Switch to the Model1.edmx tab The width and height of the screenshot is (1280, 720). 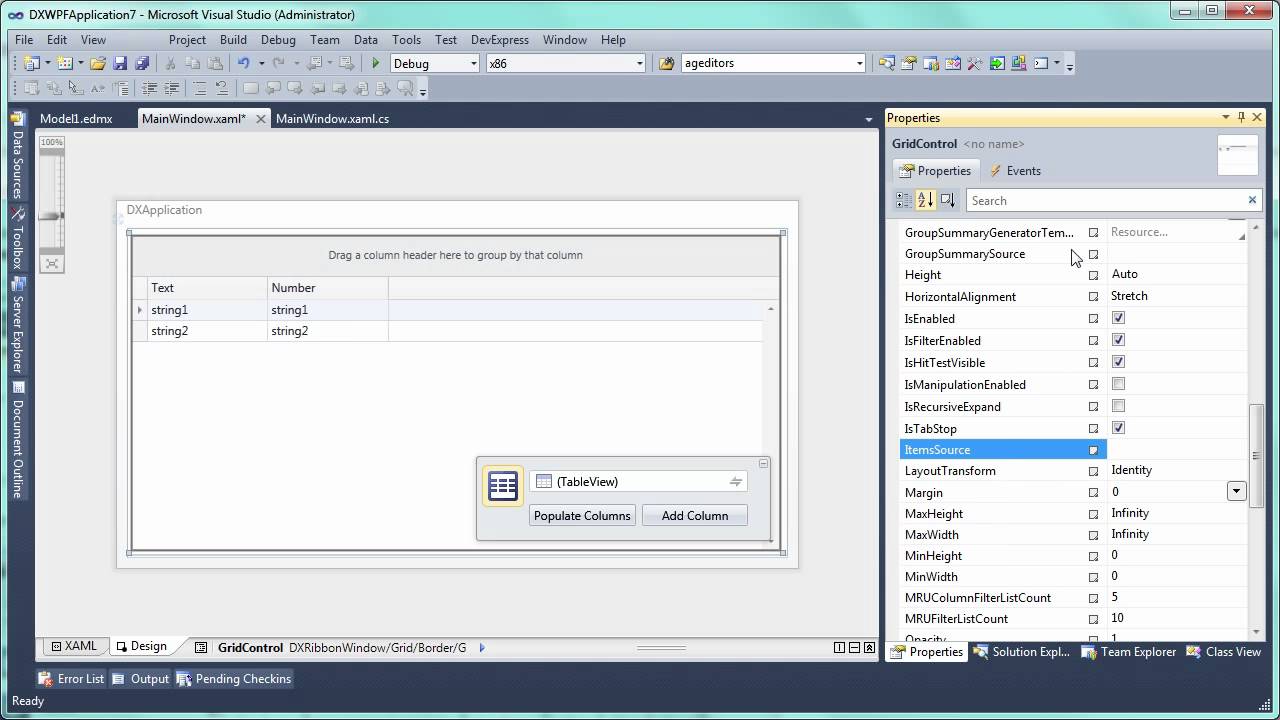point(76,118)
